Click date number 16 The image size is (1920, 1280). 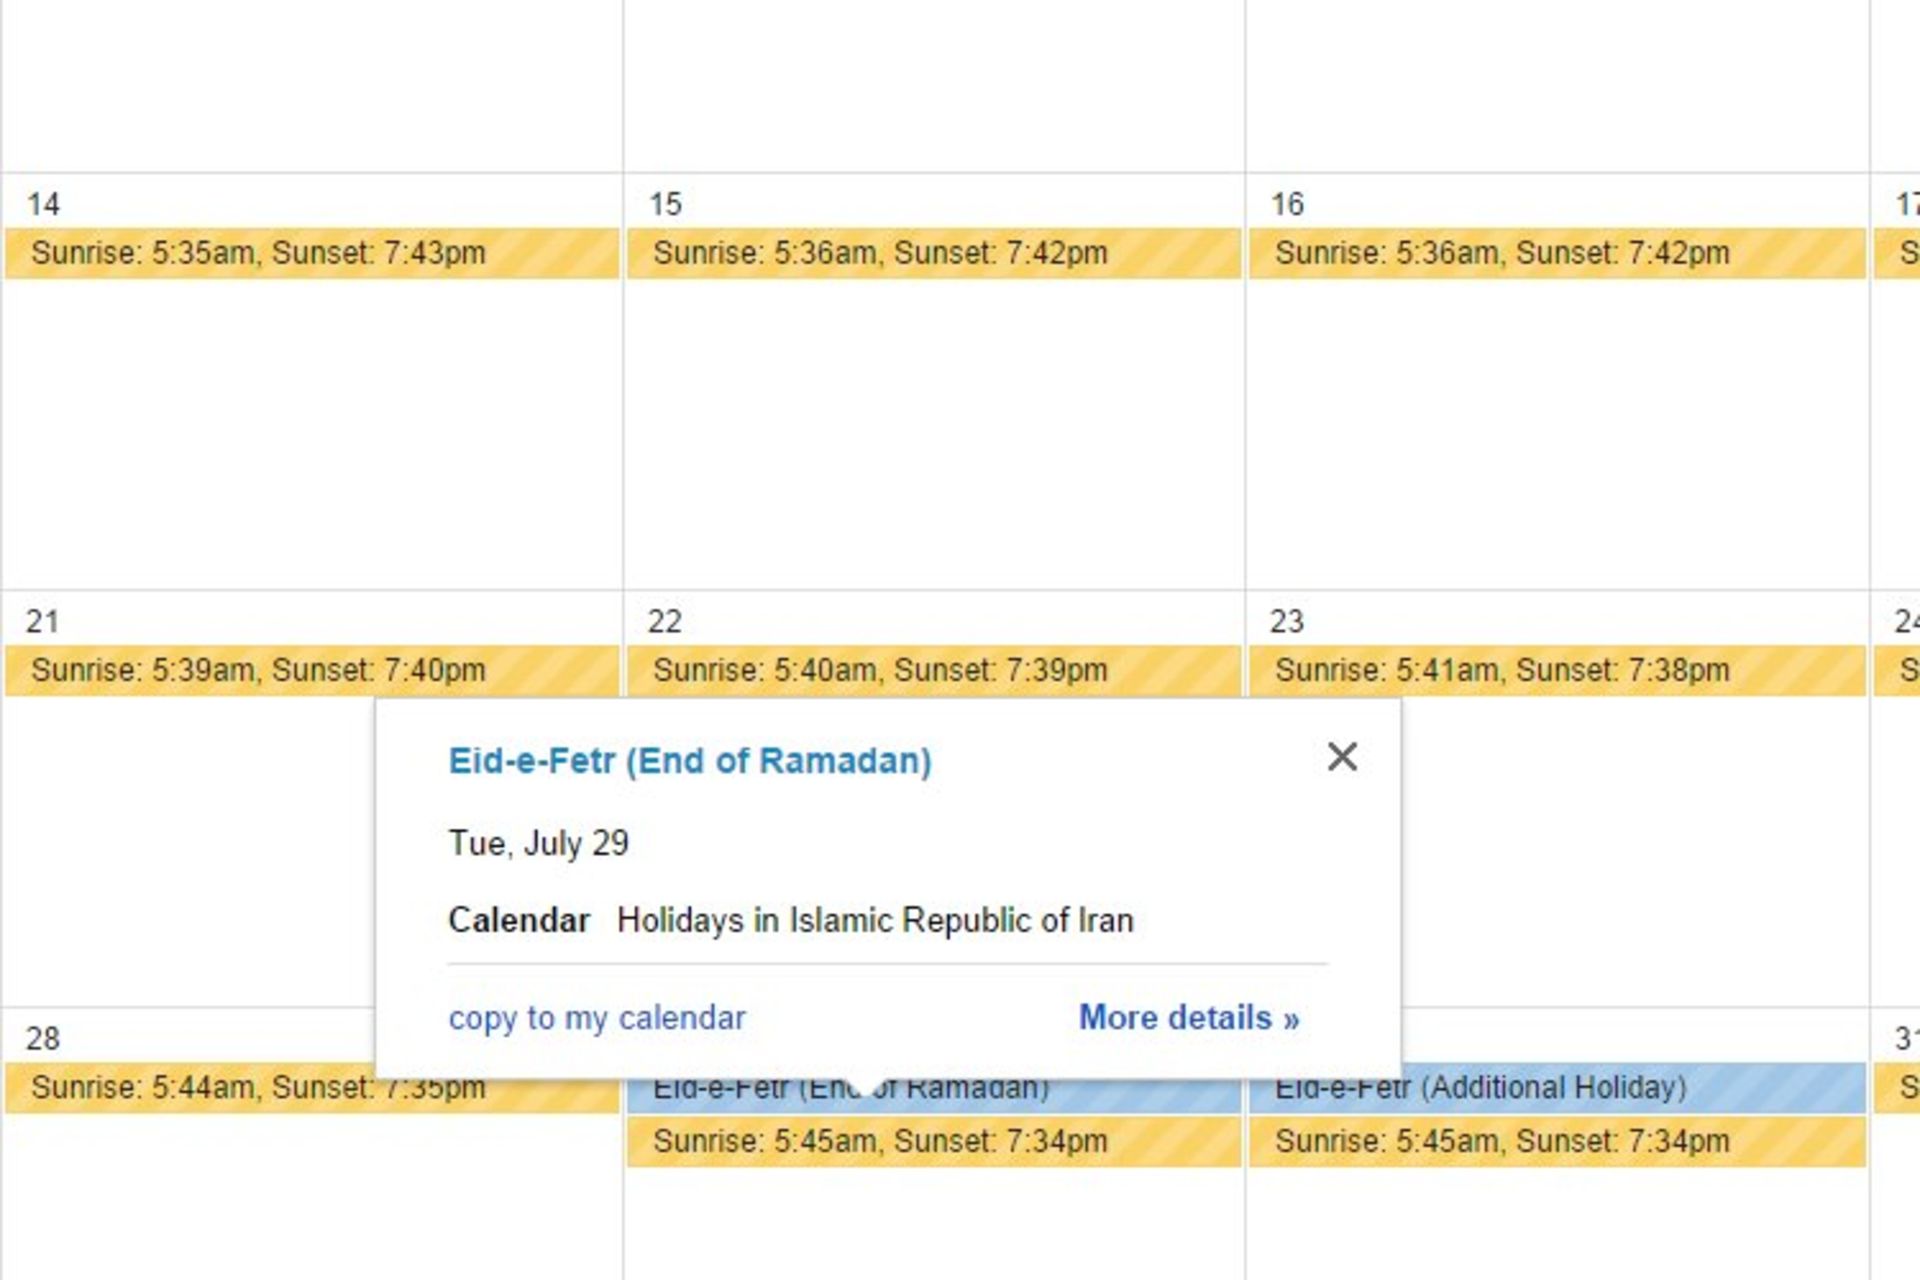(1287, 204)
